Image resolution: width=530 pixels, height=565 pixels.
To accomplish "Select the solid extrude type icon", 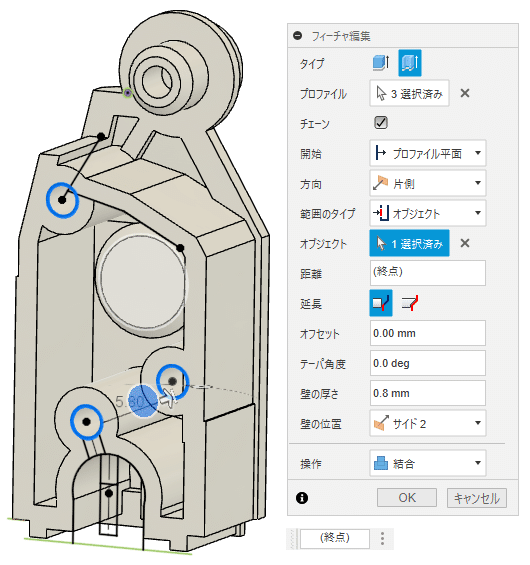I will point(381,63).
